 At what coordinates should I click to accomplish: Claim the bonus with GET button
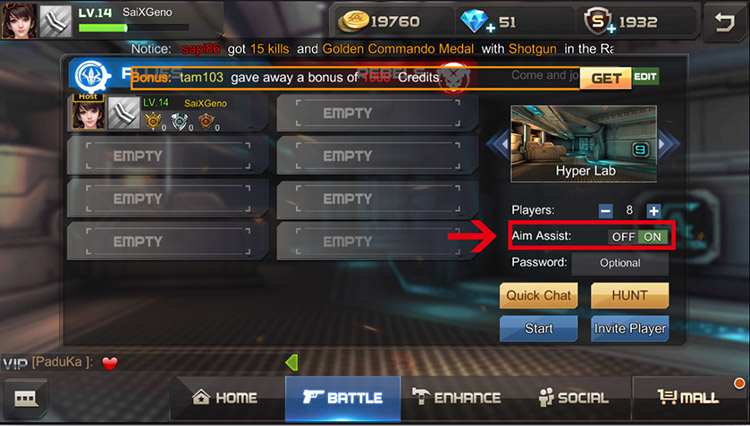[x=606, y=78]
